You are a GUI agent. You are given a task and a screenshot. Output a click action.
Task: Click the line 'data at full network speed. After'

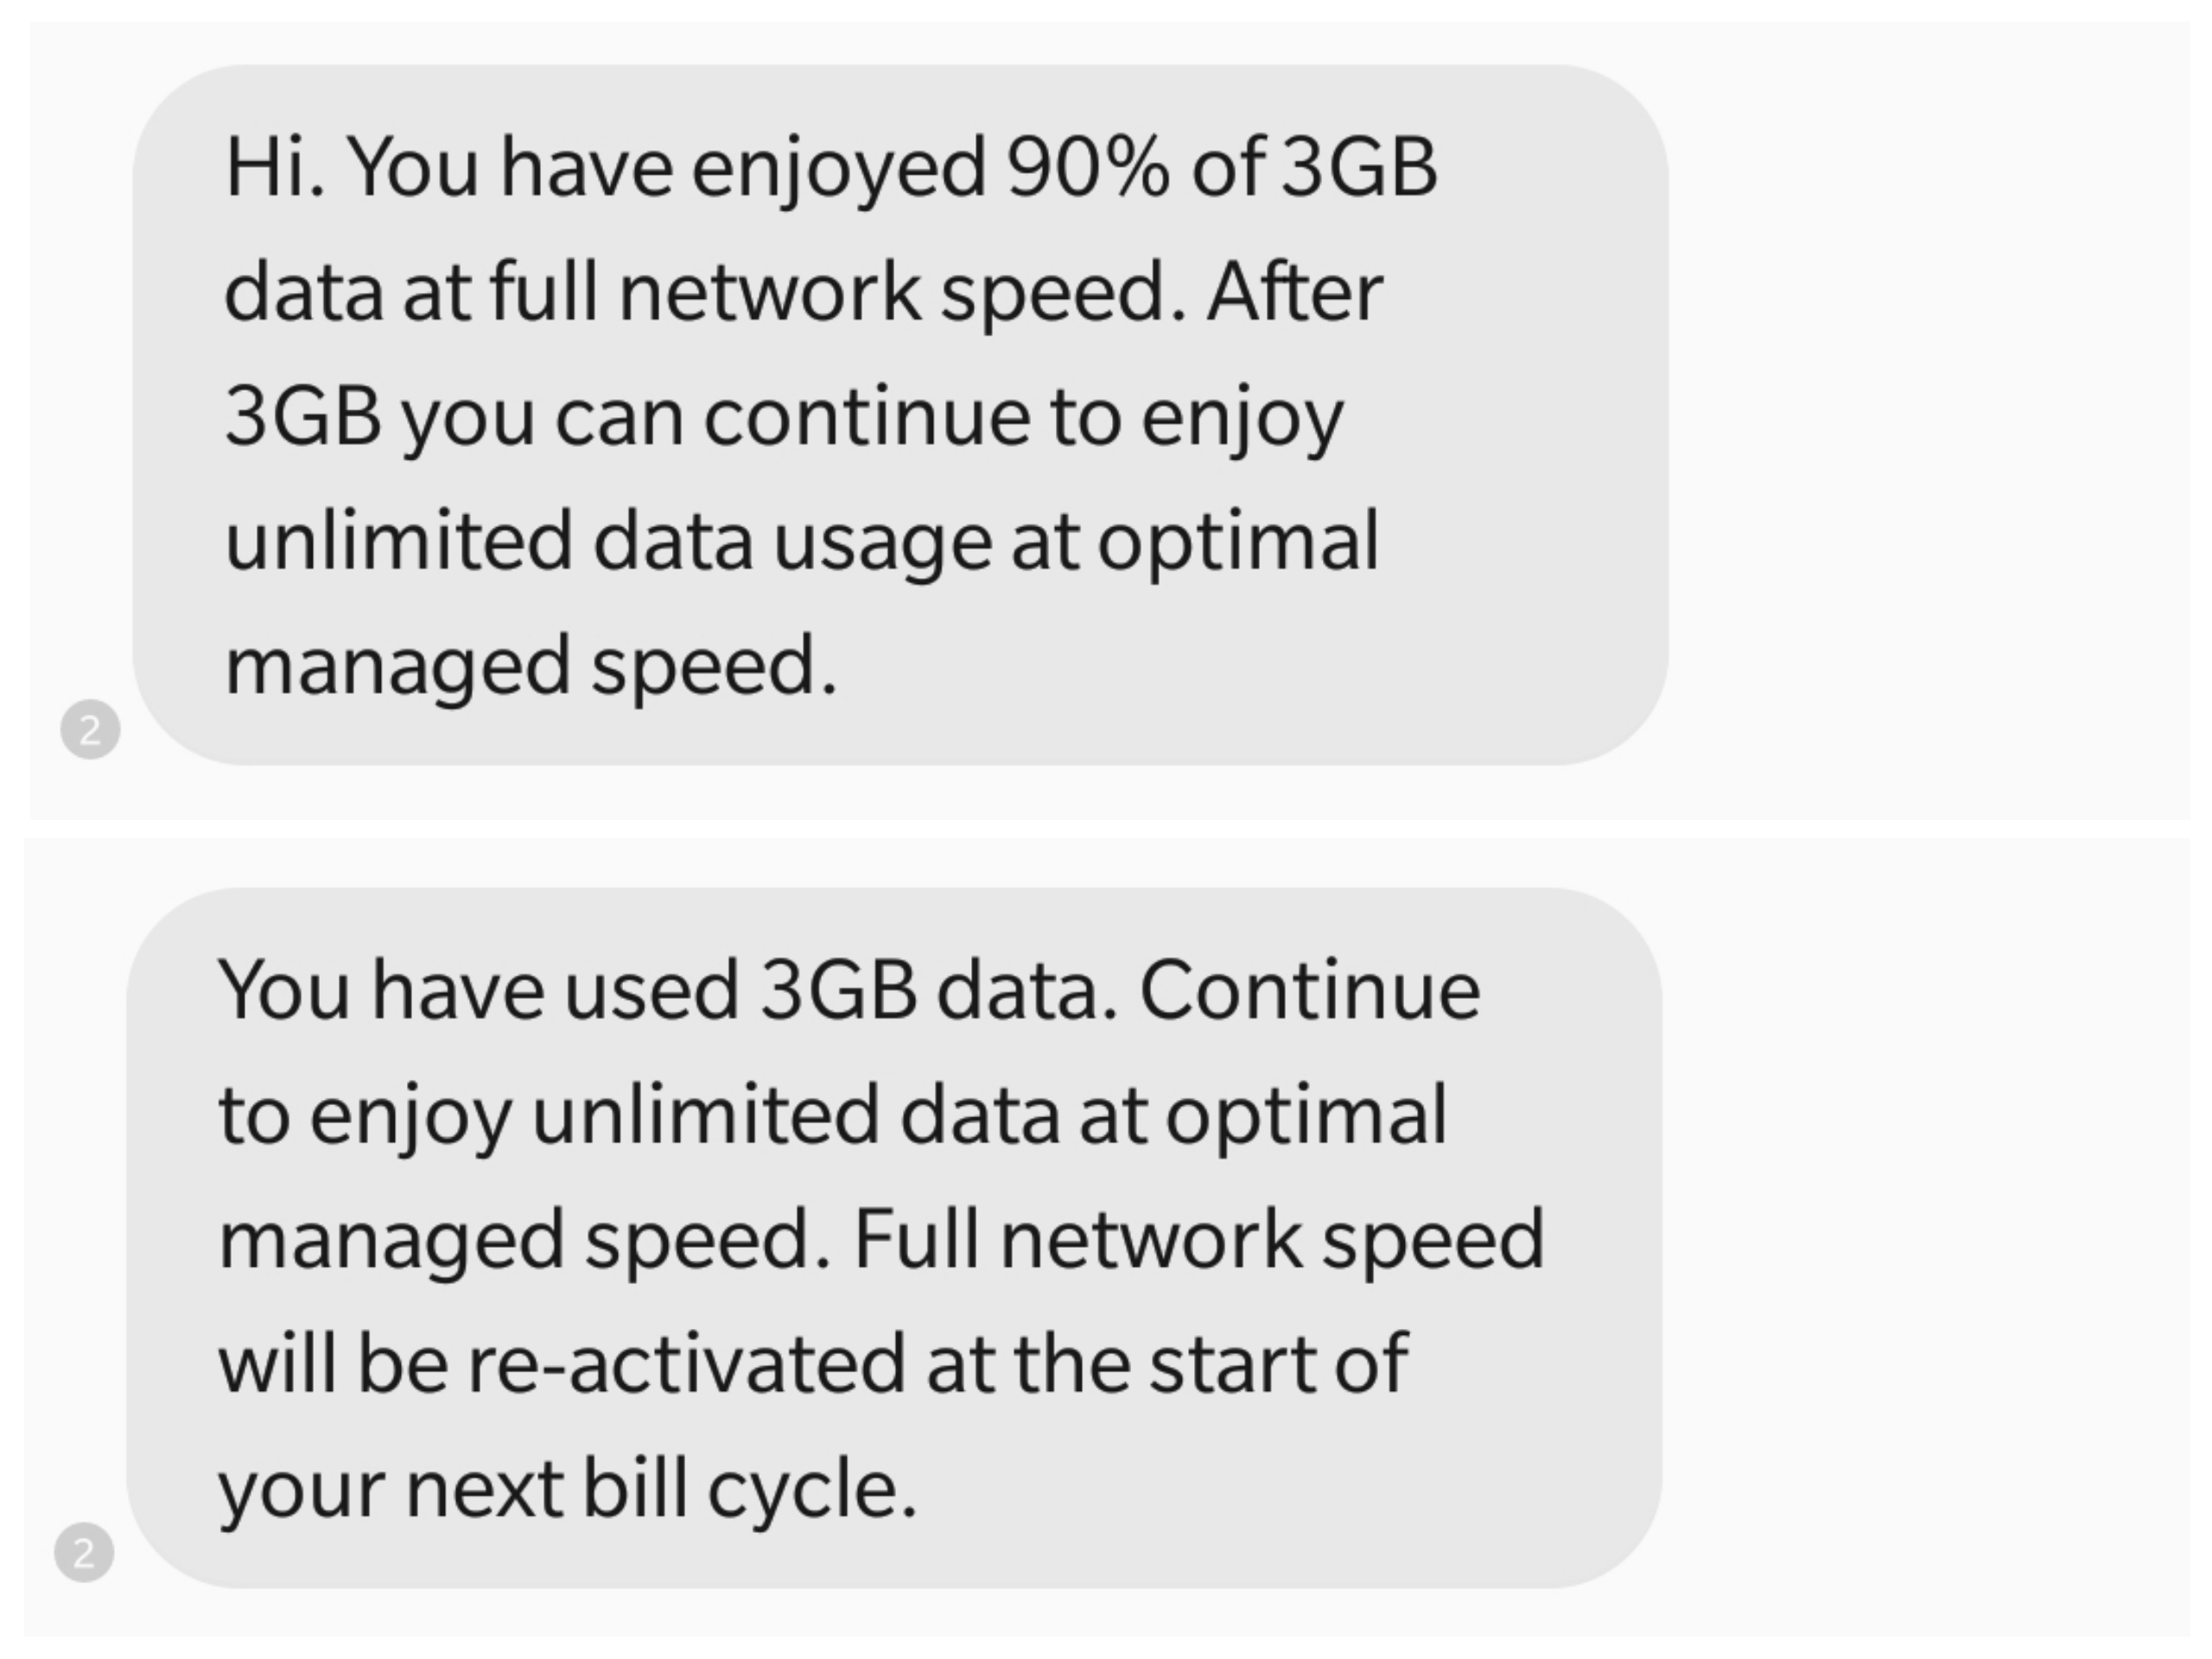click(803, 293)
